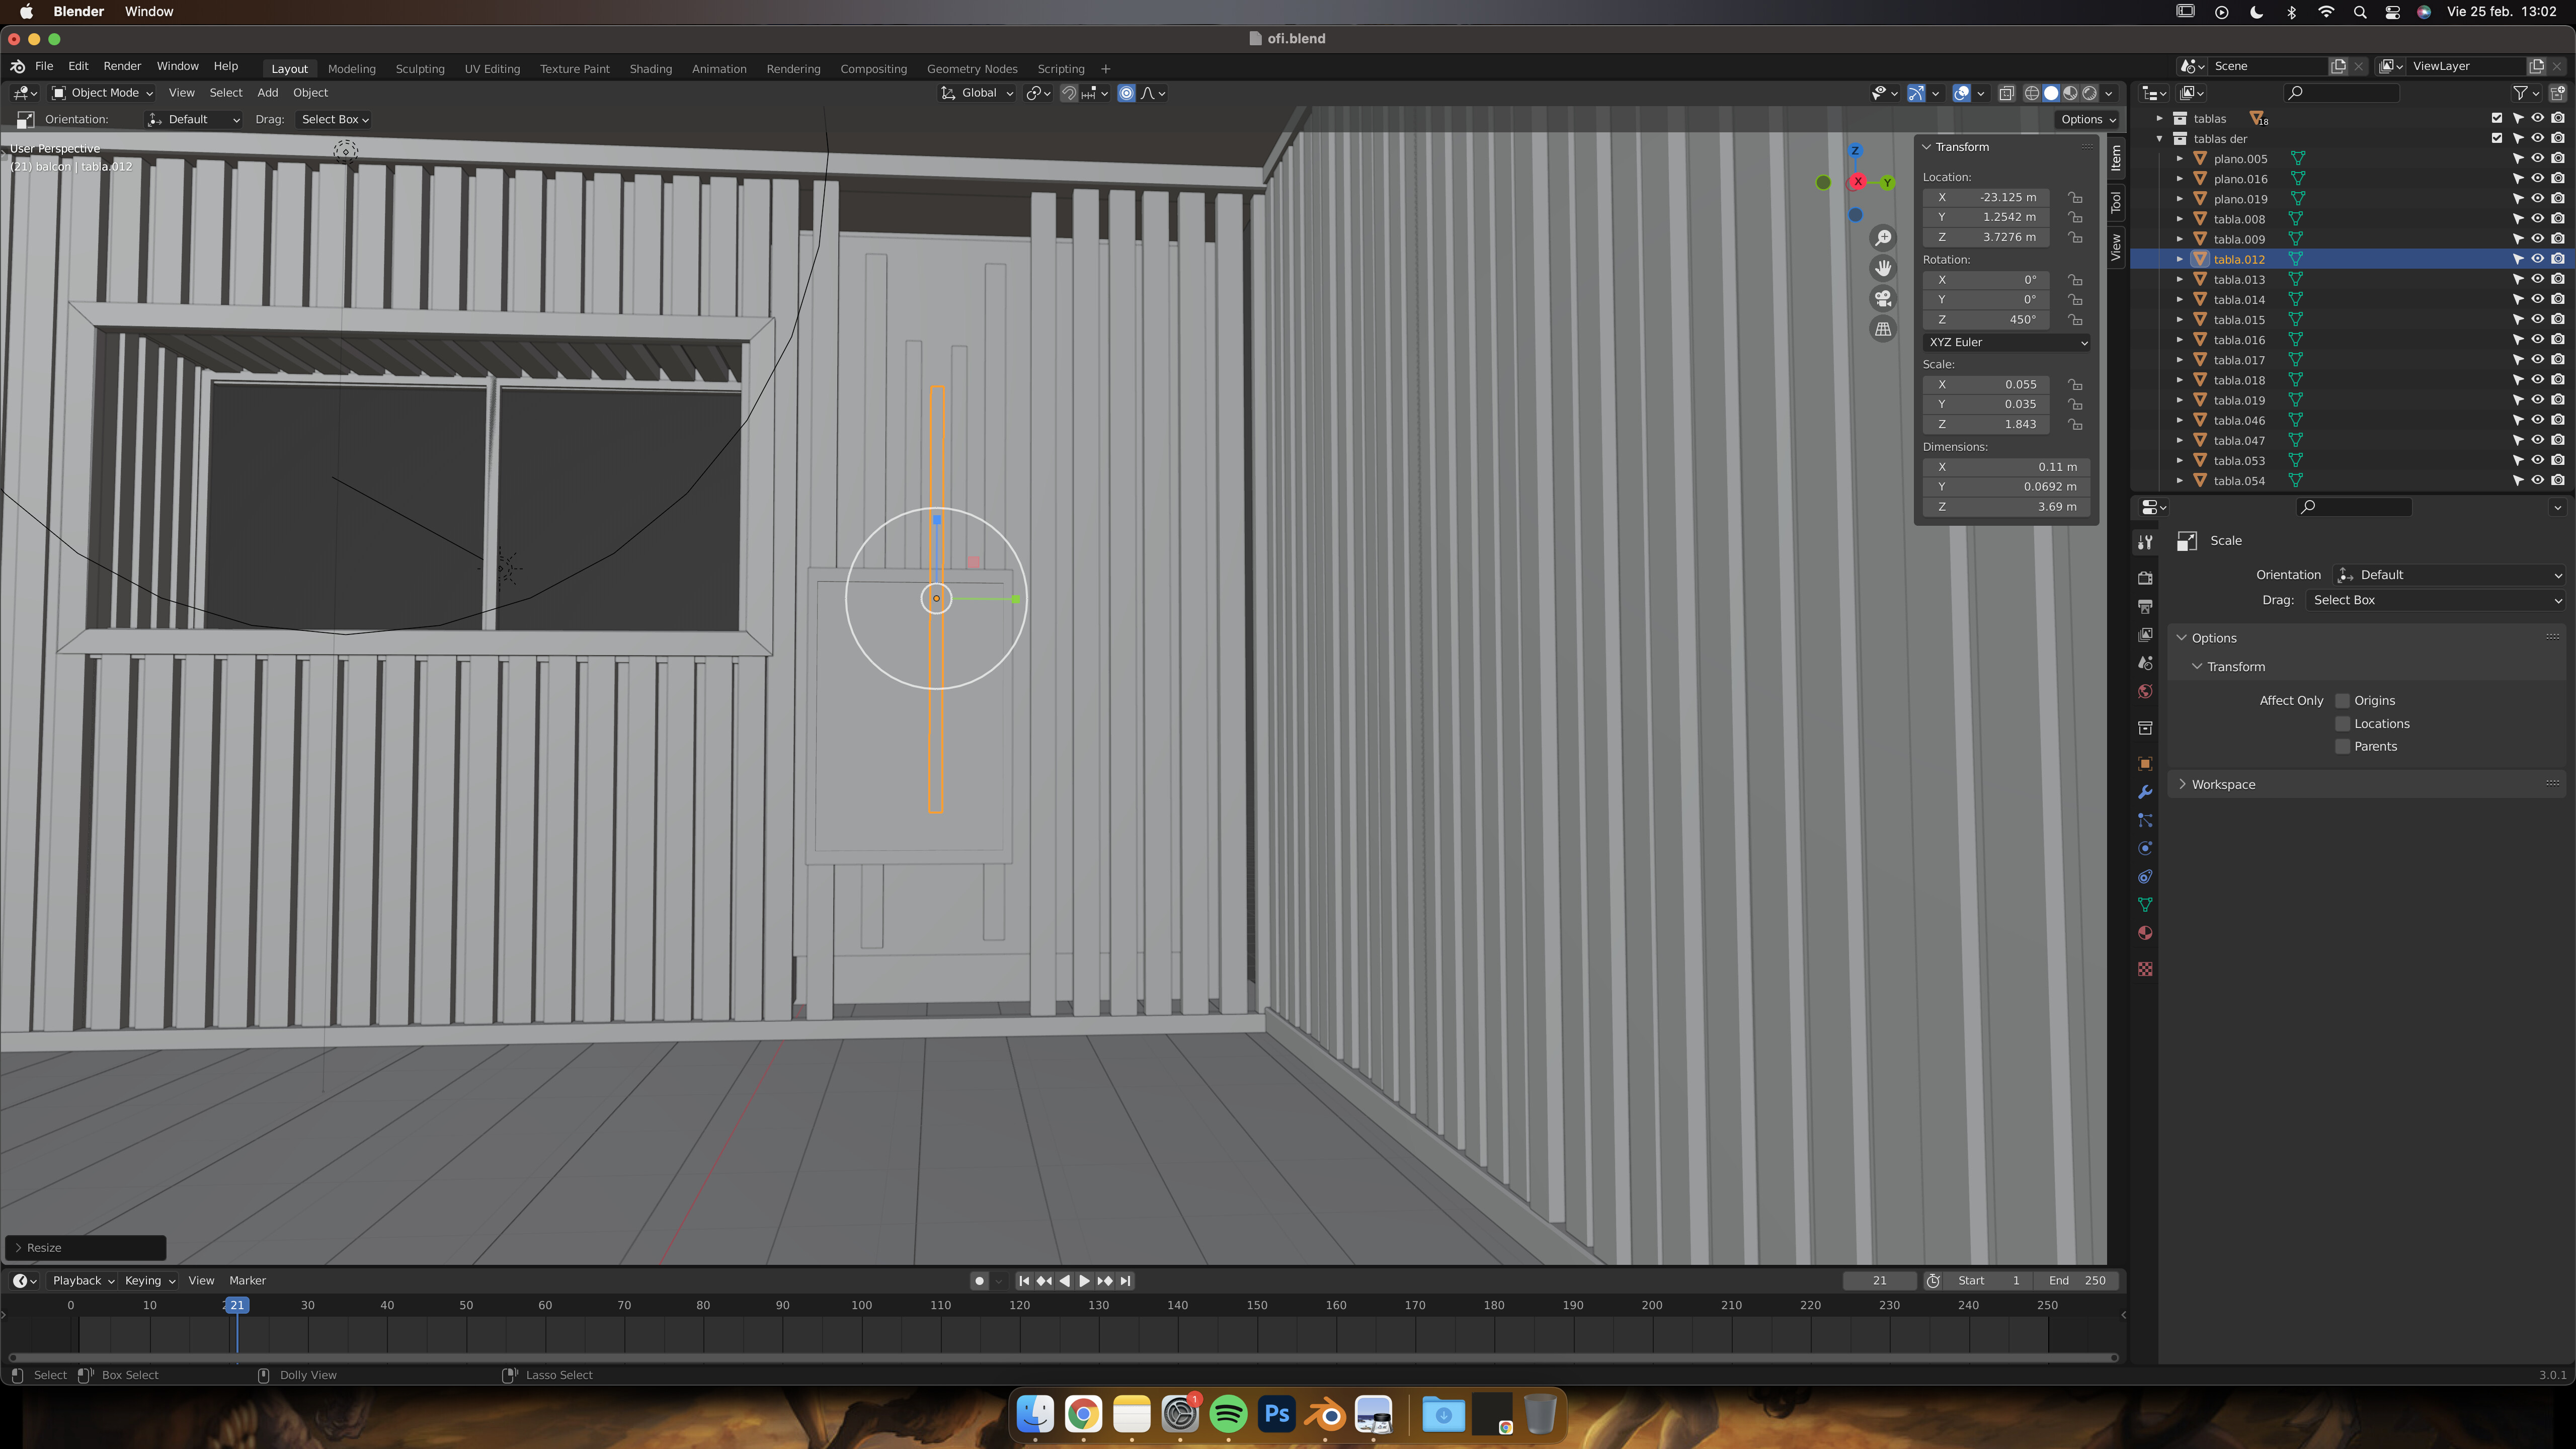Open Blender app from the Dock
This screenshot has height=1449, width=2576.
1326,1415
